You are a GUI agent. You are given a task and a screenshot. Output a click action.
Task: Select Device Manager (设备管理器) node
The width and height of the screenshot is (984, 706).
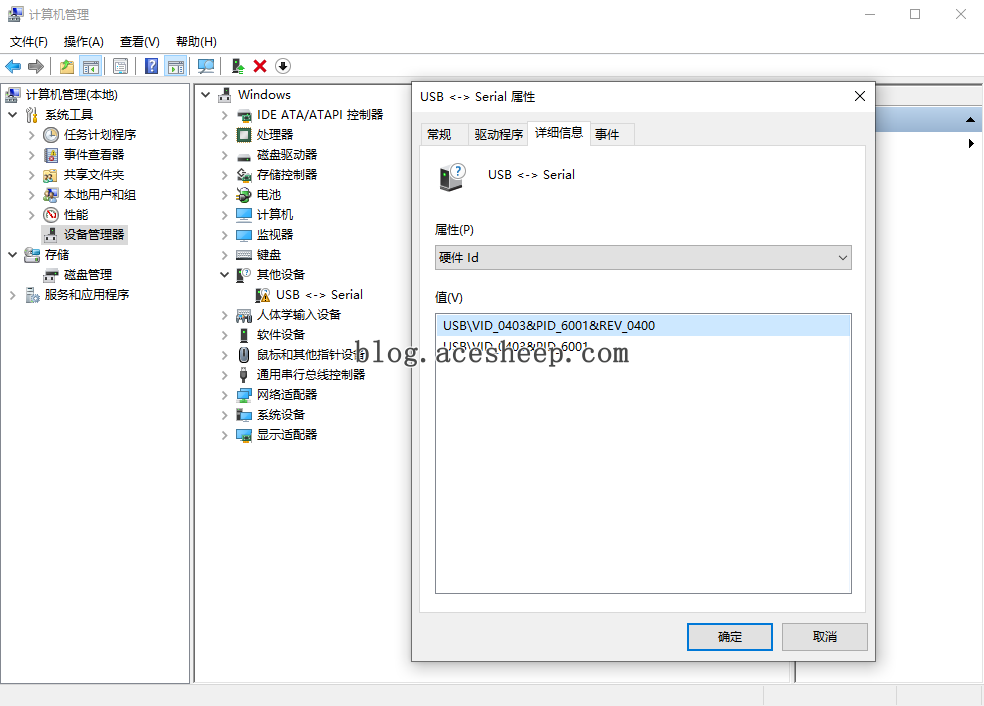click(94, 235)
